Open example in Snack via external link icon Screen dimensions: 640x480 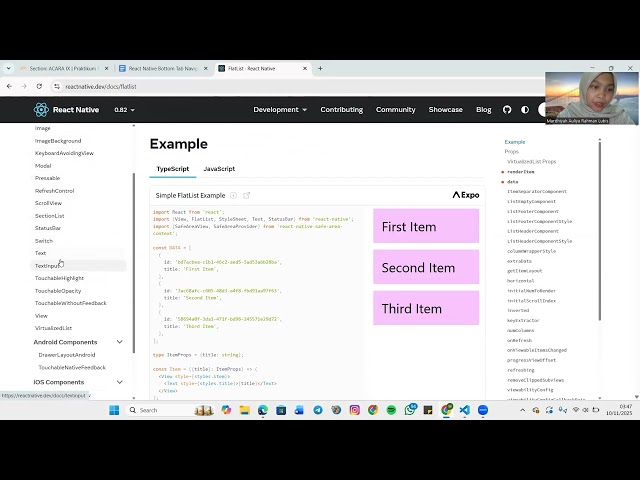(247, 196)
